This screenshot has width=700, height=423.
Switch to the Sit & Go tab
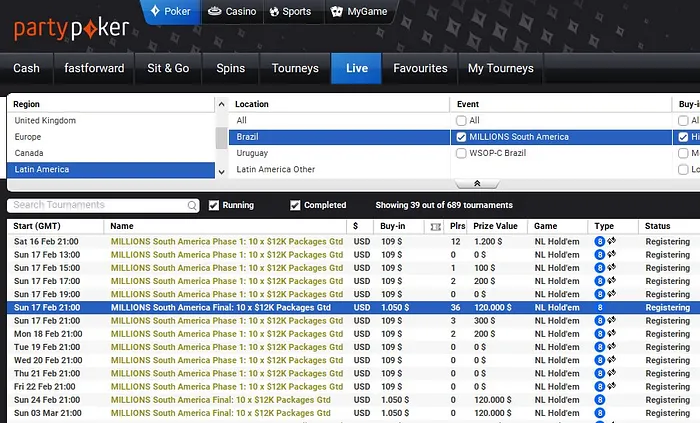pos(168,68)
